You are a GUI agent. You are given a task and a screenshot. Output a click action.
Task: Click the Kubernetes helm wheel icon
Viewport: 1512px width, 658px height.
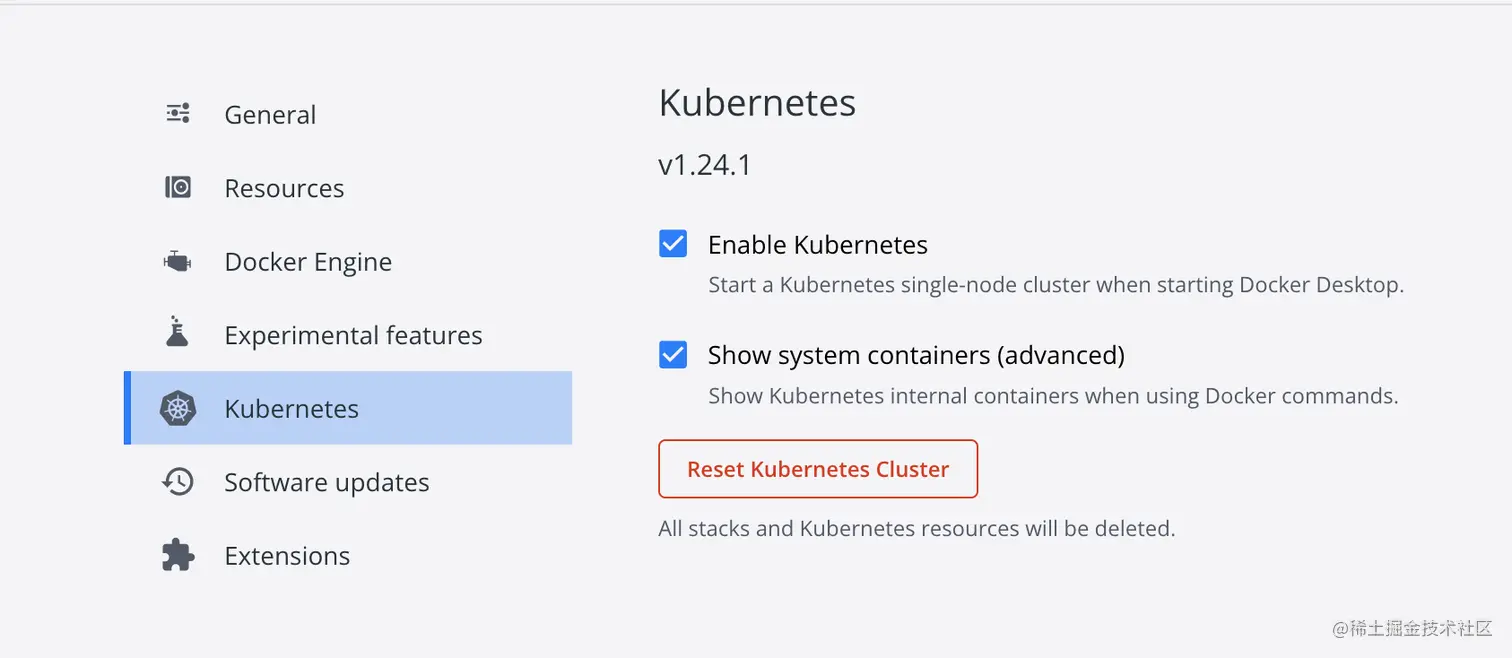click(178, 408)
